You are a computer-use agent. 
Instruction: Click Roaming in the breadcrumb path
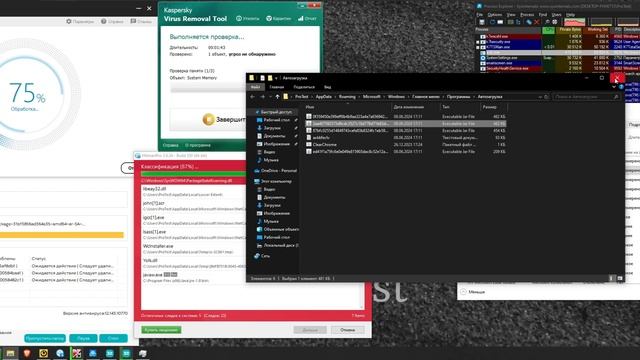pyautogui.click(x=347, y=97)
